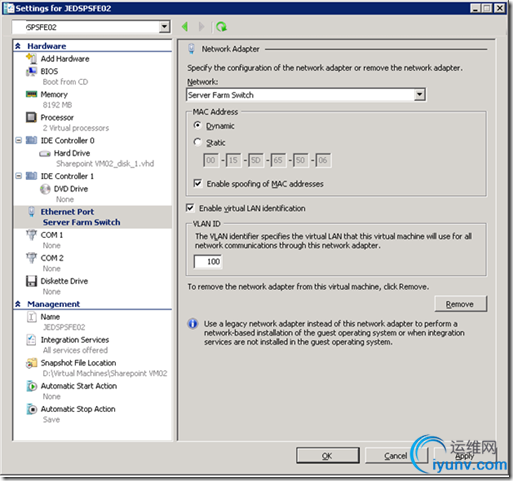The image size is (513, 481).
Task: Click the IDE Controller 1 icon
Action: point(31,176)
